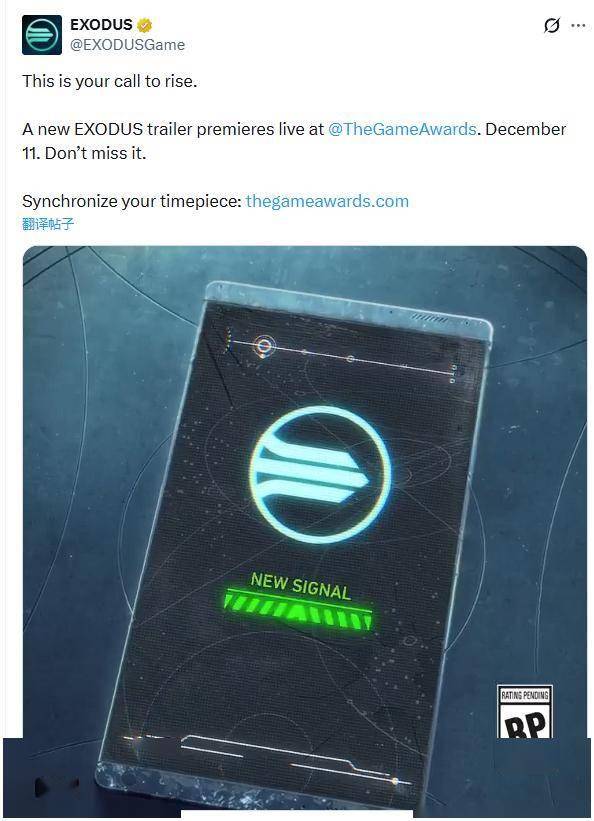The width and height of the screenshot is (594, 821).
Task: Click the green striped signal progress bar
Action: [x=297, y=610]
